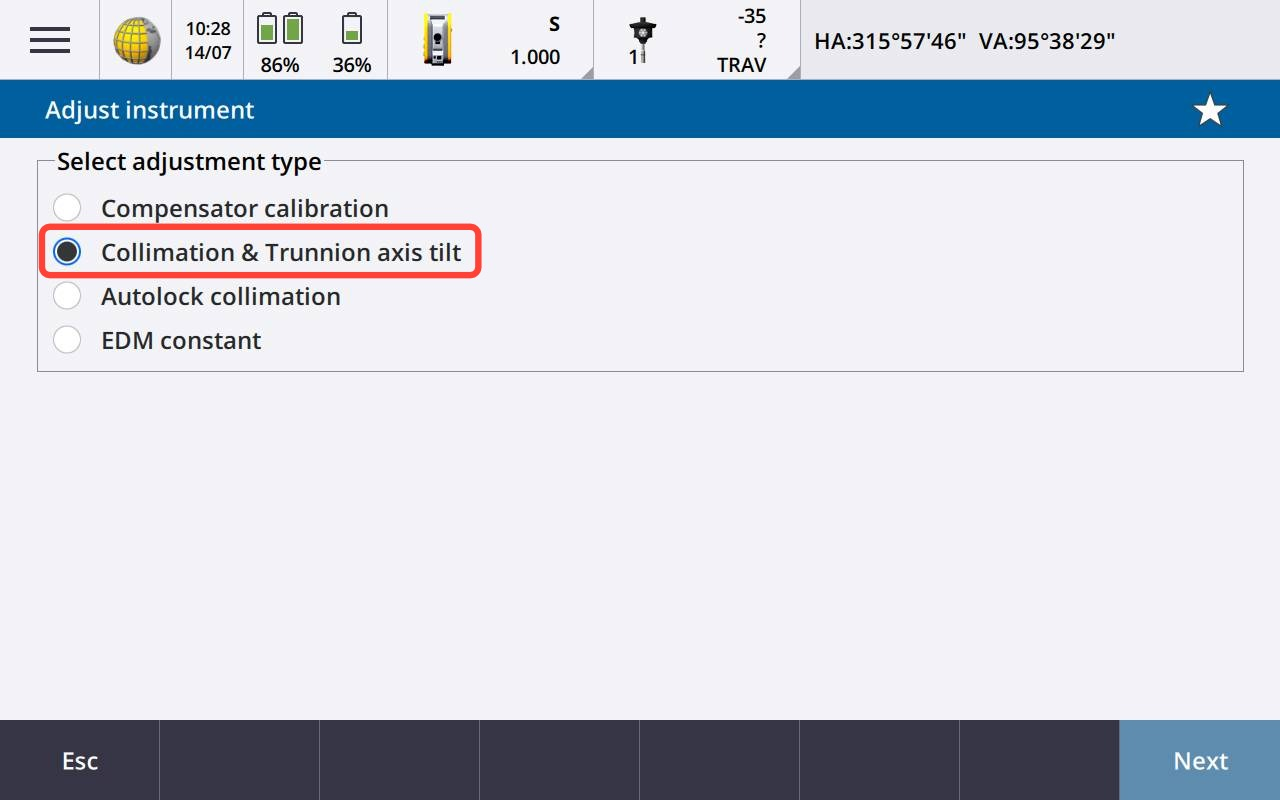Tap the Adjust instrument title bar
The image size is (1280, 800).
pyautogui.click(x=150, y=110)
